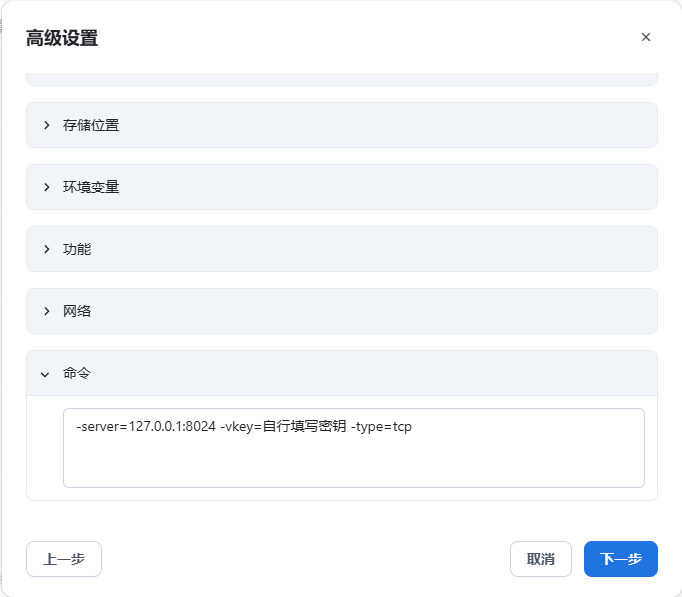The width and height of the screenshot is (682, 597).
Task: Proceed with the blue 下一步 button
Action: click(620, 559)
